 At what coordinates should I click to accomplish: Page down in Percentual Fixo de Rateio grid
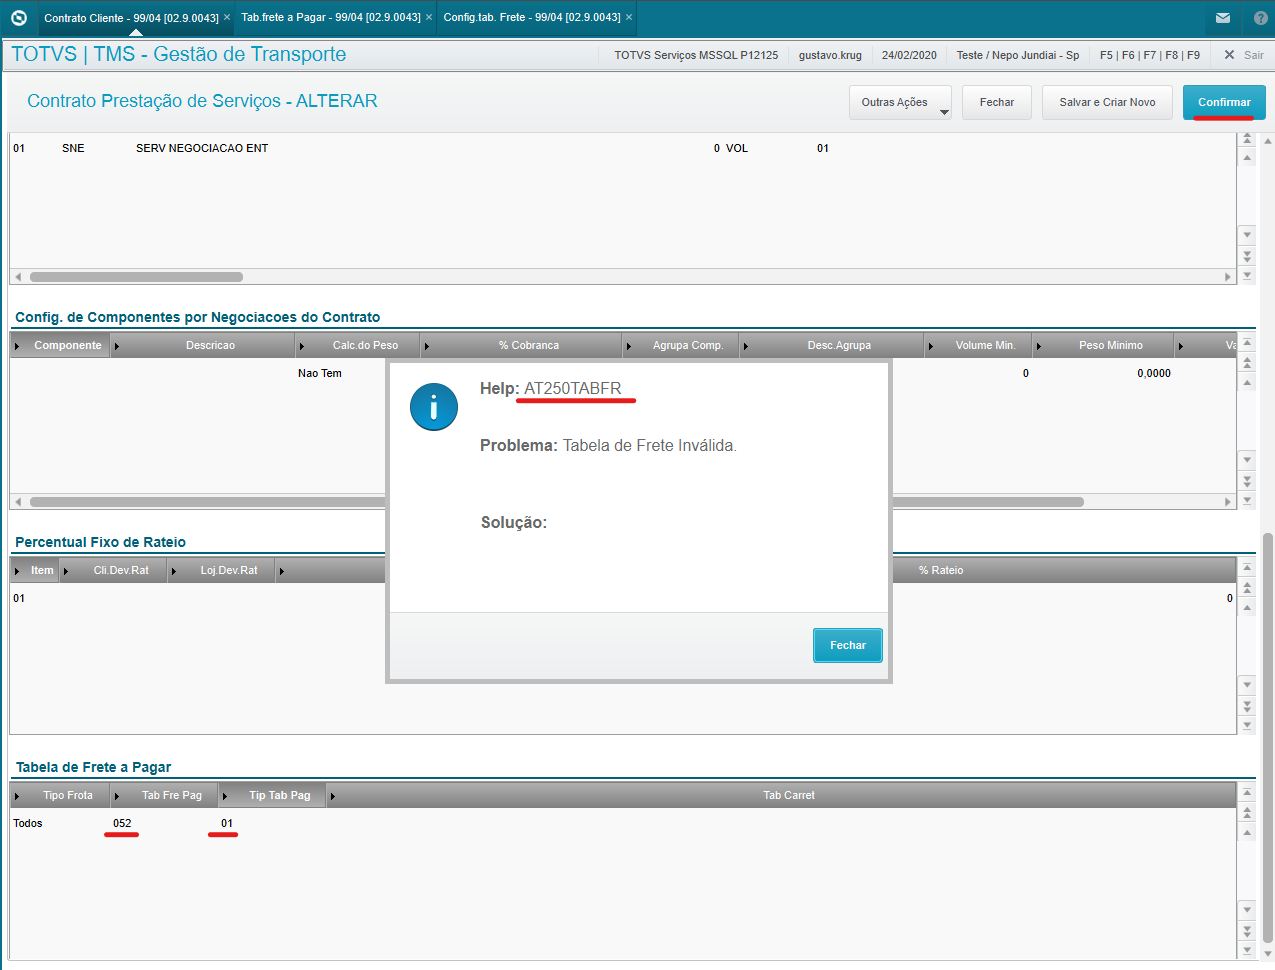pyautogui.click(x=1247, y=706)
